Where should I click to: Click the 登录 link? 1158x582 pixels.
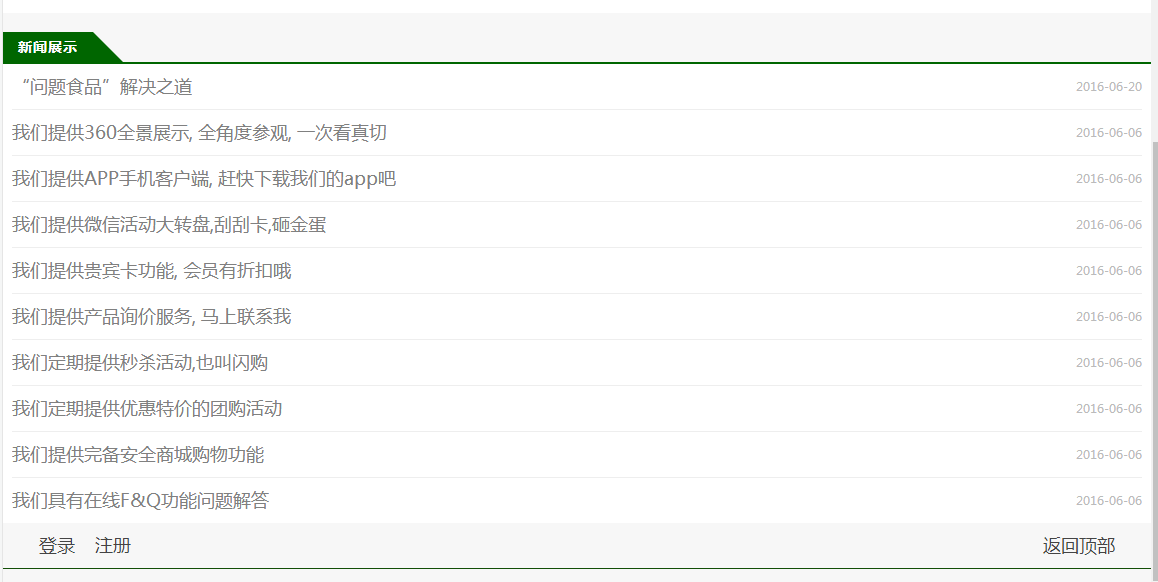pos(57,546)
